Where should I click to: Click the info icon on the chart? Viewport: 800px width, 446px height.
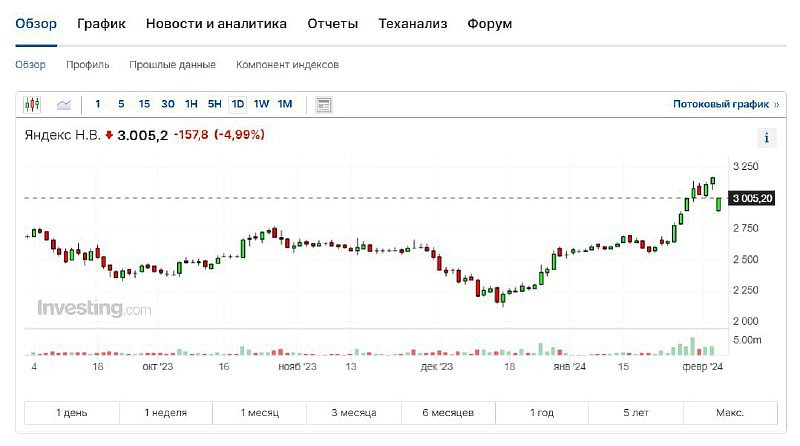click(x=767, y=139)
